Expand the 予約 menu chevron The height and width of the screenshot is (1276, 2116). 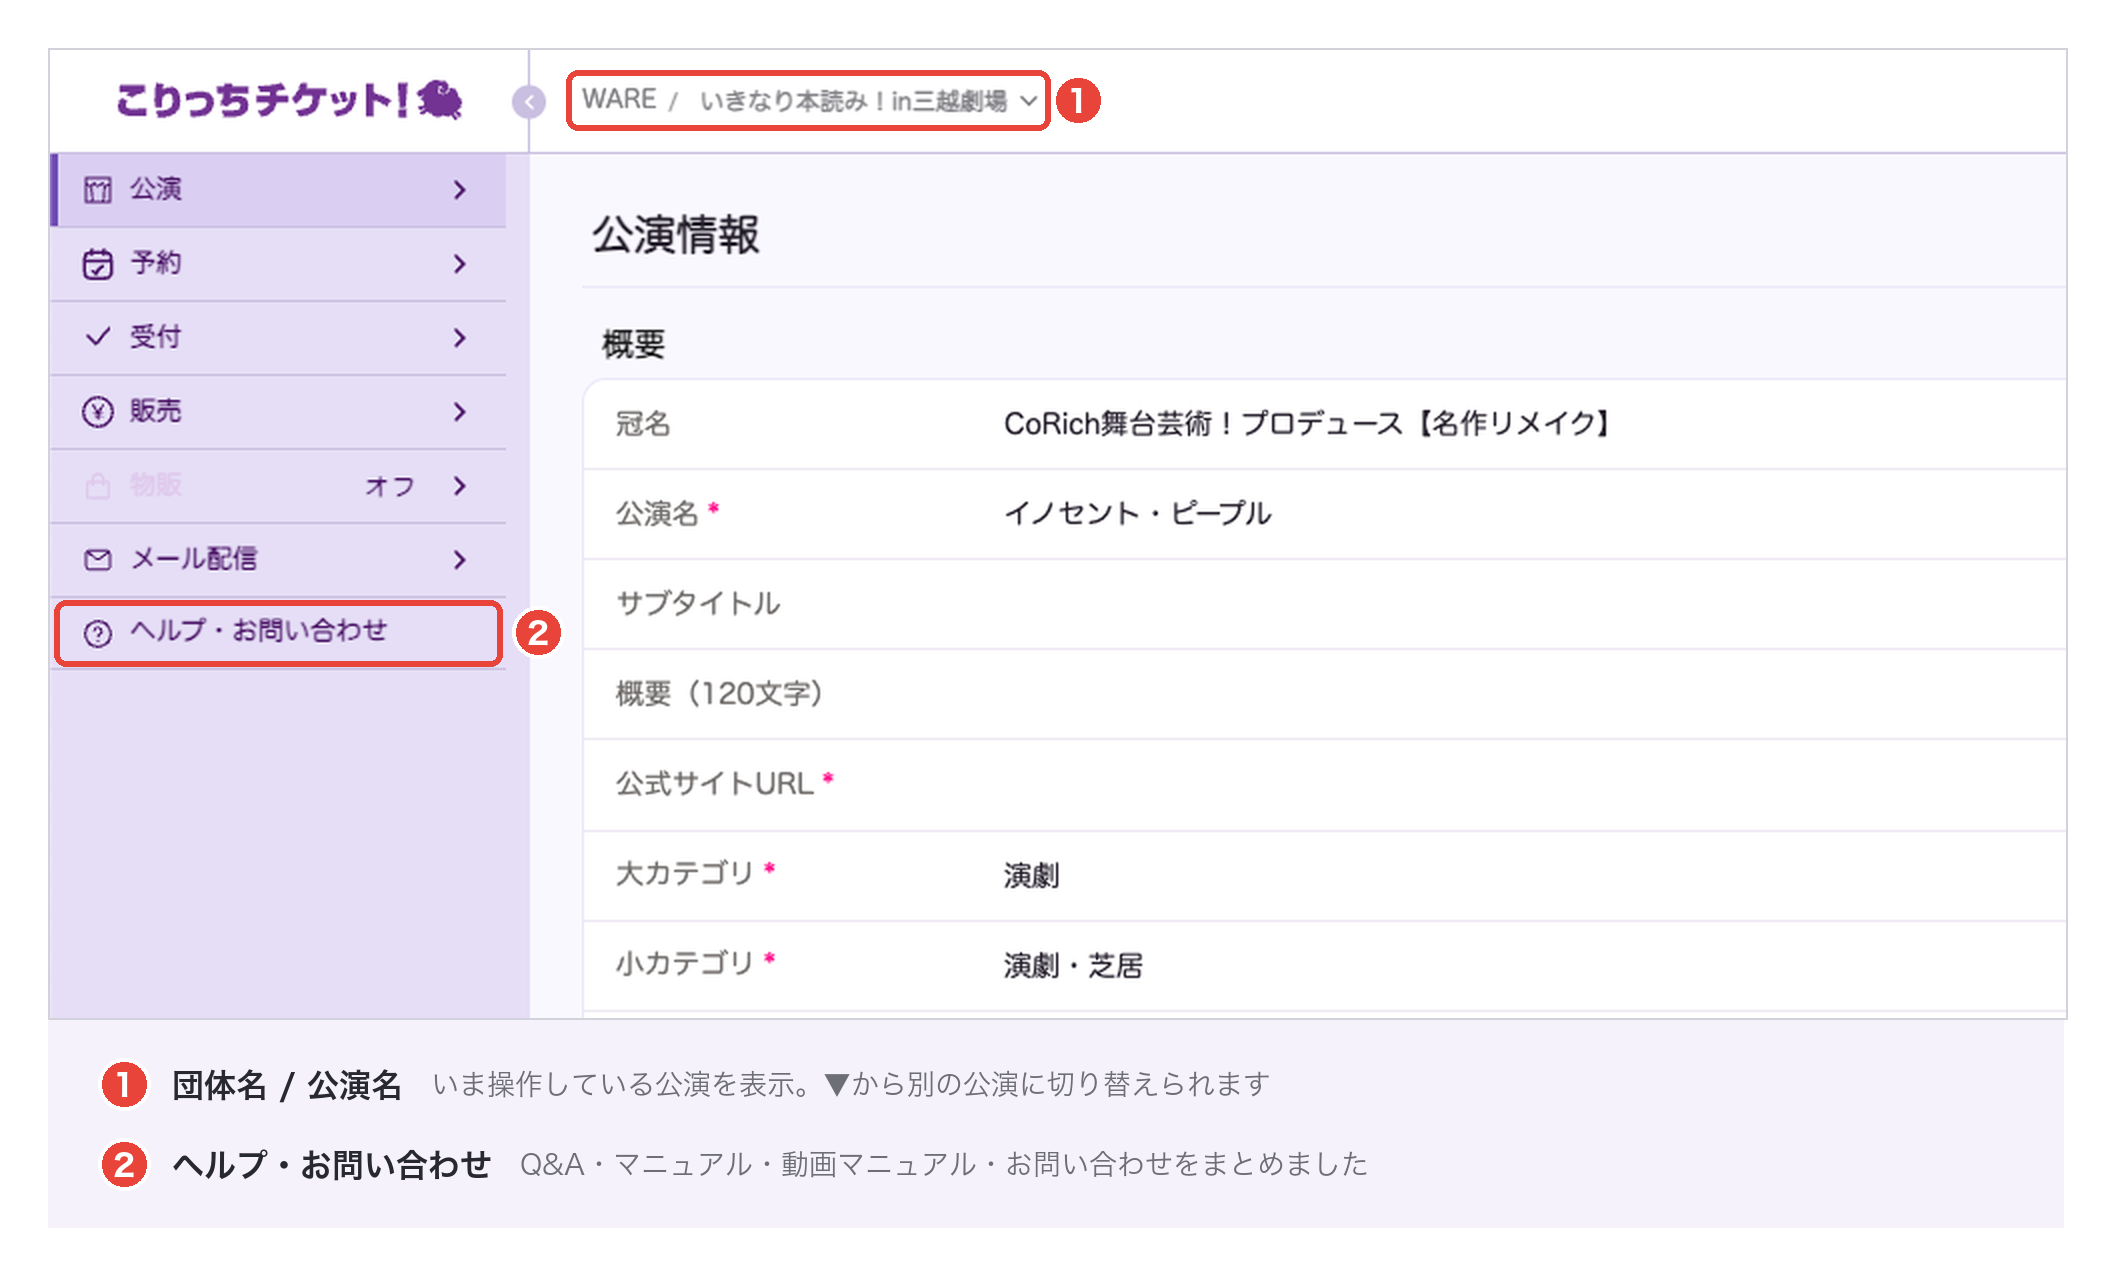pos(460,263)
